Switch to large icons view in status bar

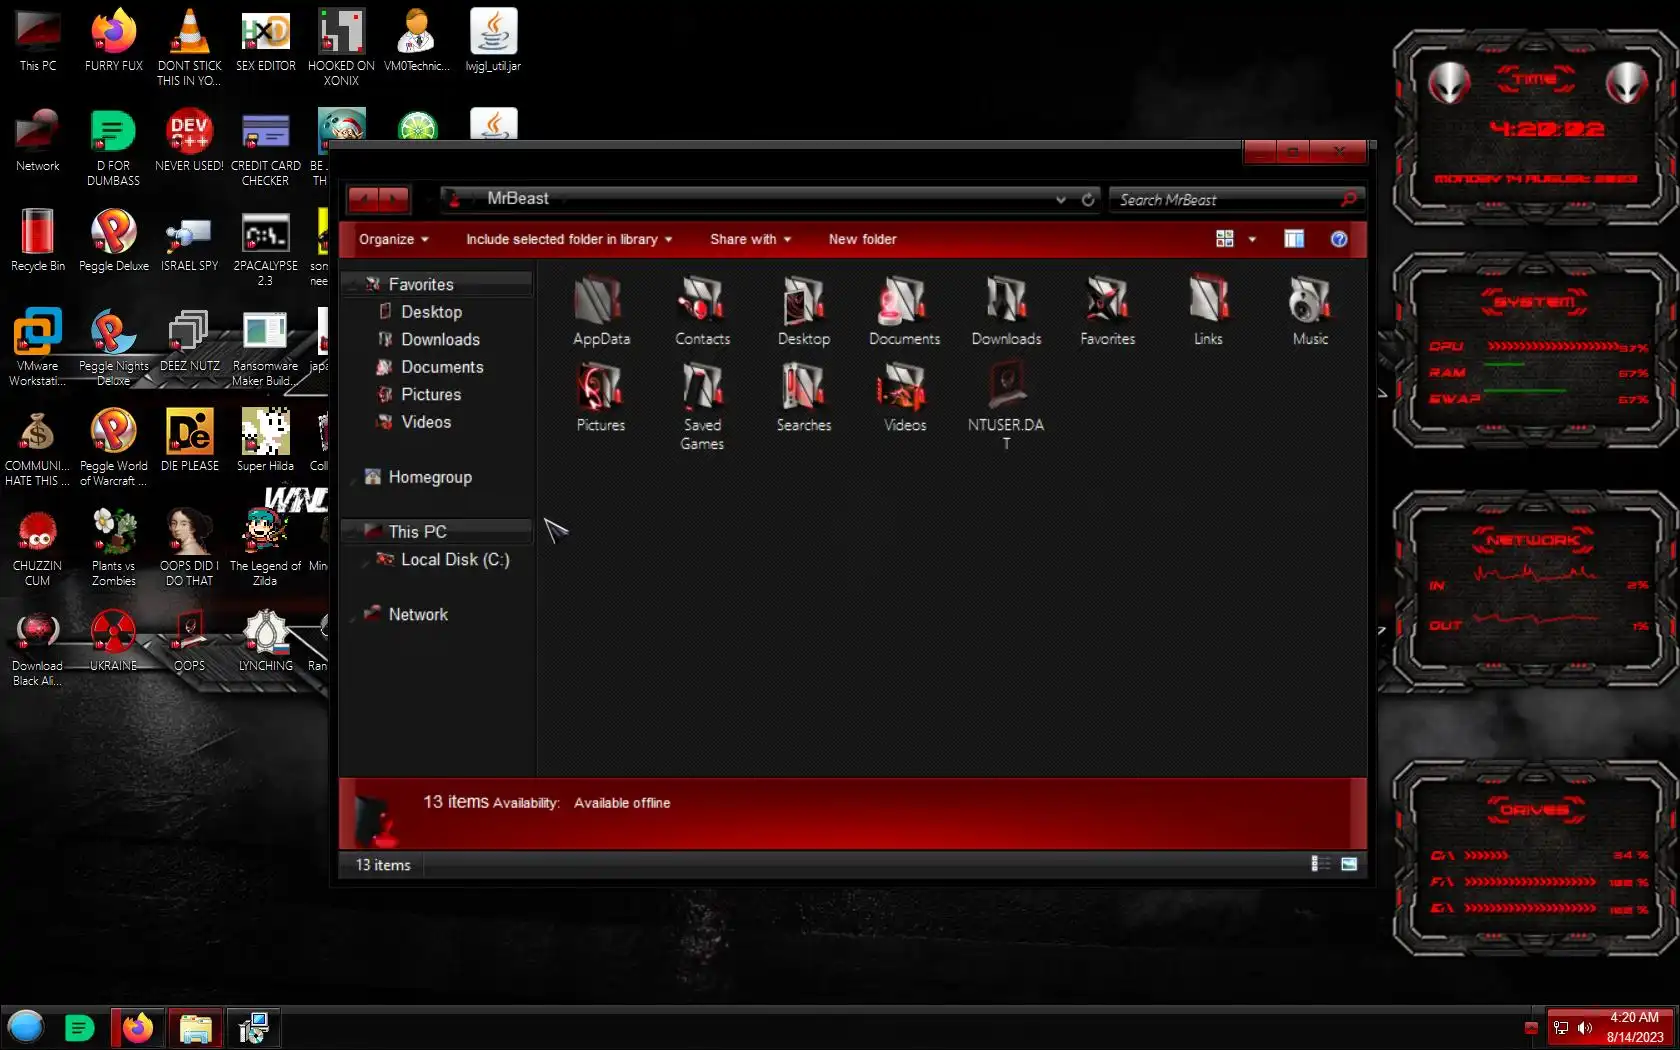pos(1349,864)
